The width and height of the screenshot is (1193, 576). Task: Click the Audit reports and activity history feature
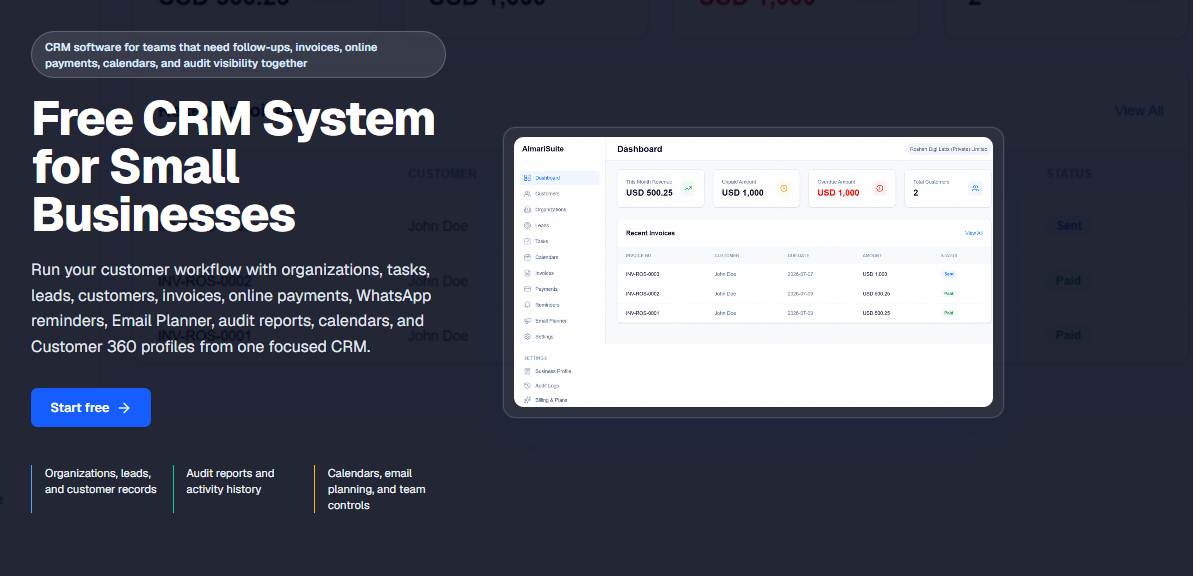tap(231, 482)
